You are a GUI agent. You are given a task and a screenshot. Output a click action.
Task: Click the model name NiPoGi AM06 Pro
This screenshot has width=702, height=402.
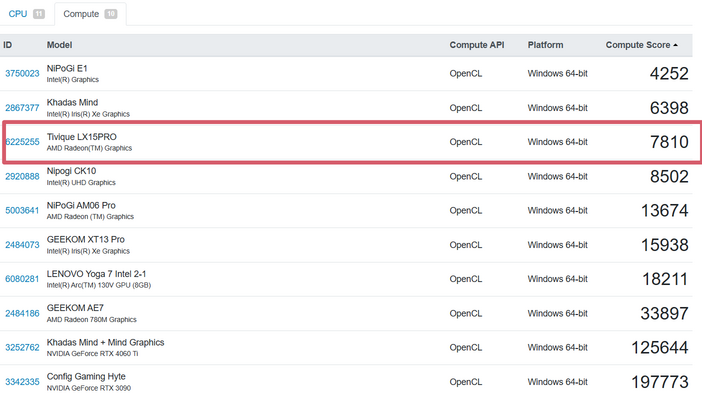click(x=81, y=205)
